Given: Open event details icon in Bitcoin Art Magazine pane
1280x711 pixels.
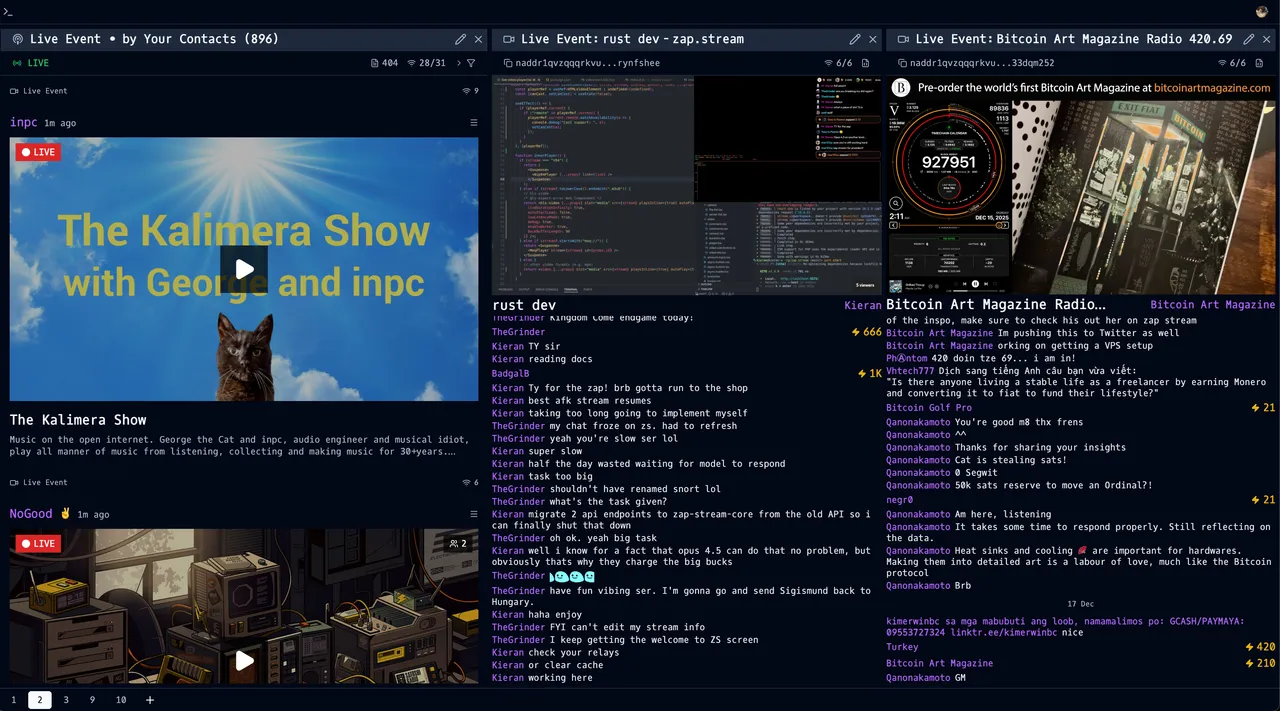Looking at the screenshot, I should 901,63.
